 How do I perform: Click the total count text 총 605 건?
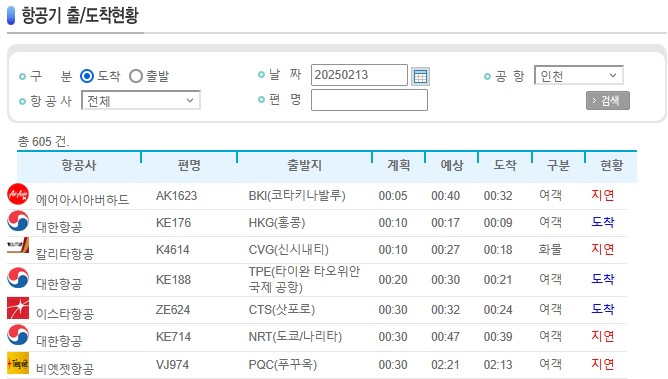(43, 141)
